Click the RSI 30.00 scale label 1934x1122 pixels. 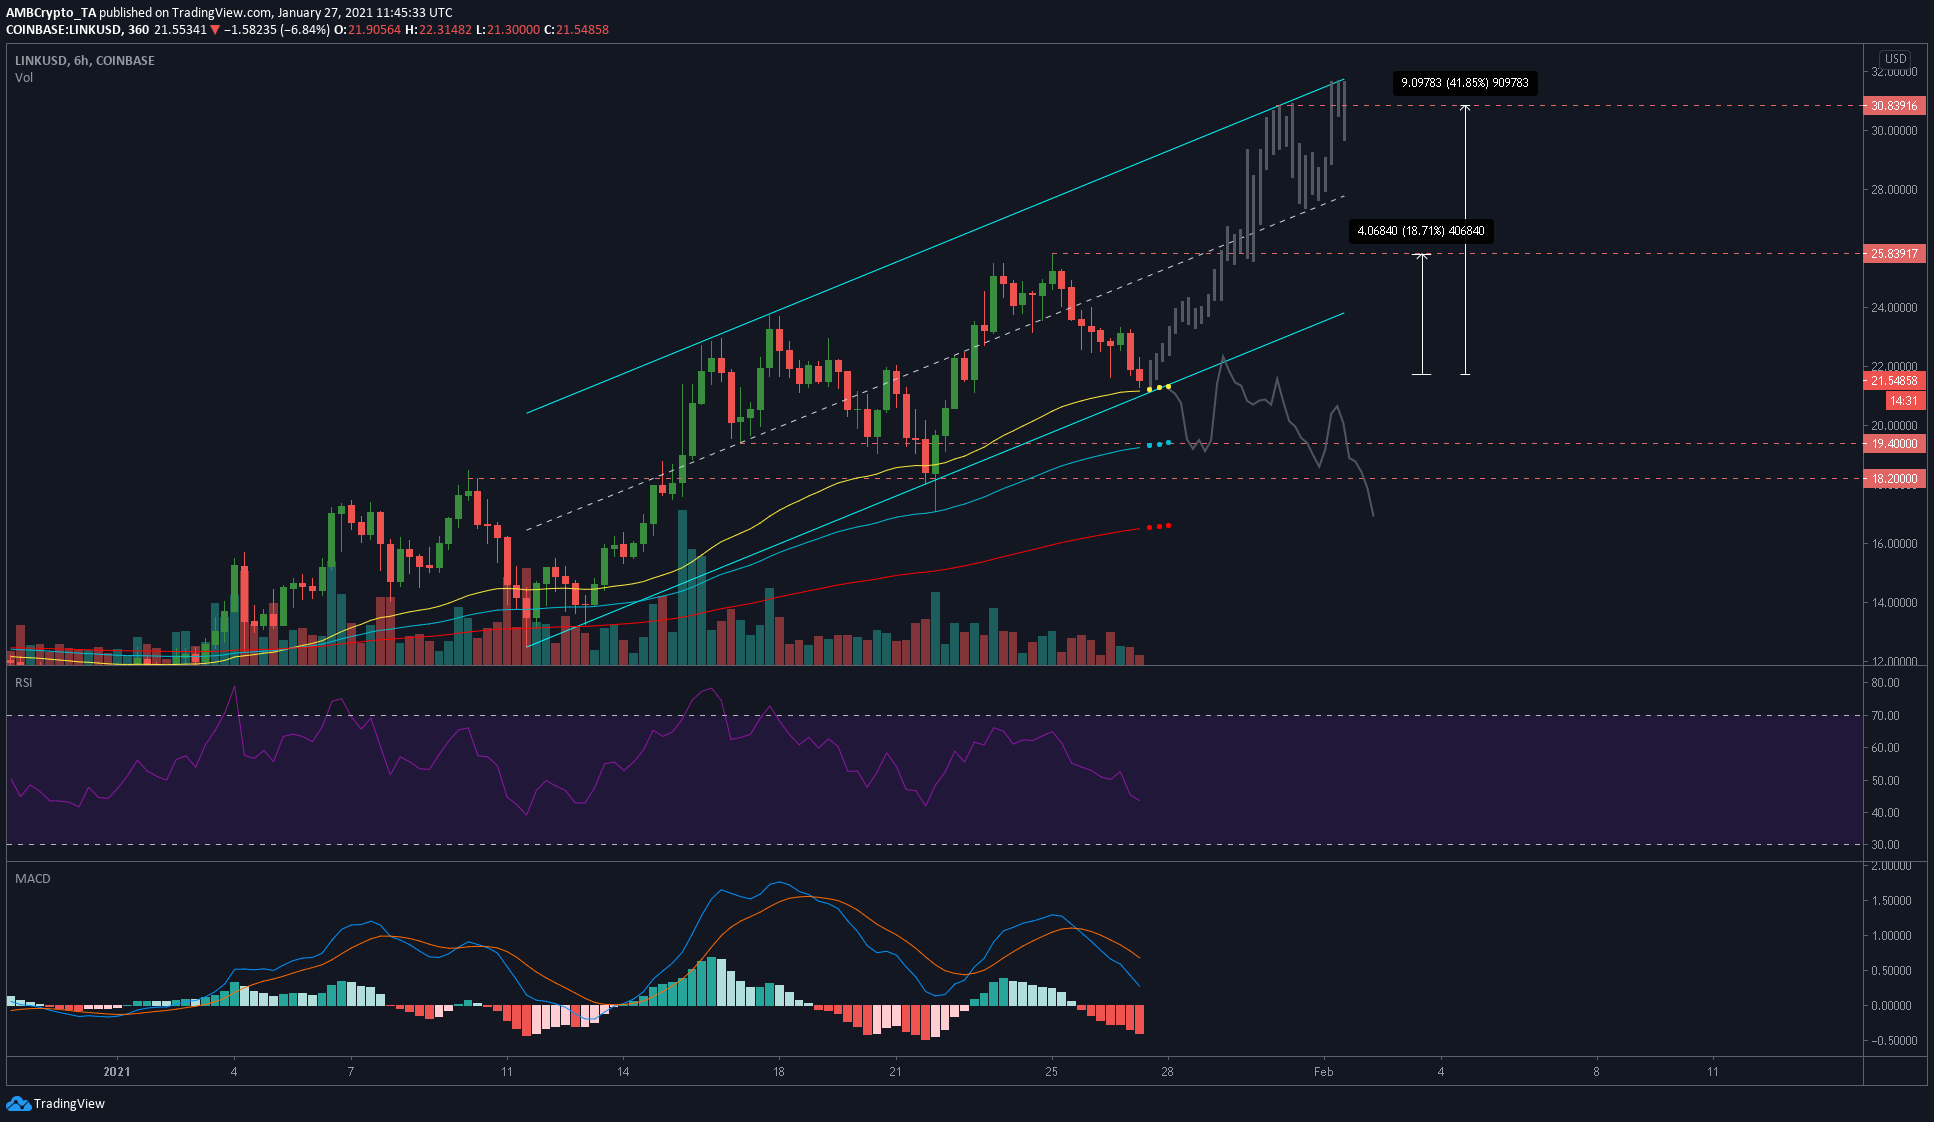click(1885, 844)
